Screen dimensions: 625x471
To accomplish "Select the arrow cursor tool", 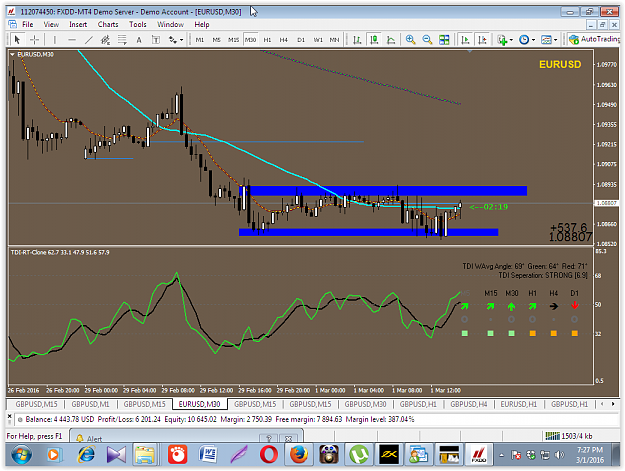I will pos(17,39).
